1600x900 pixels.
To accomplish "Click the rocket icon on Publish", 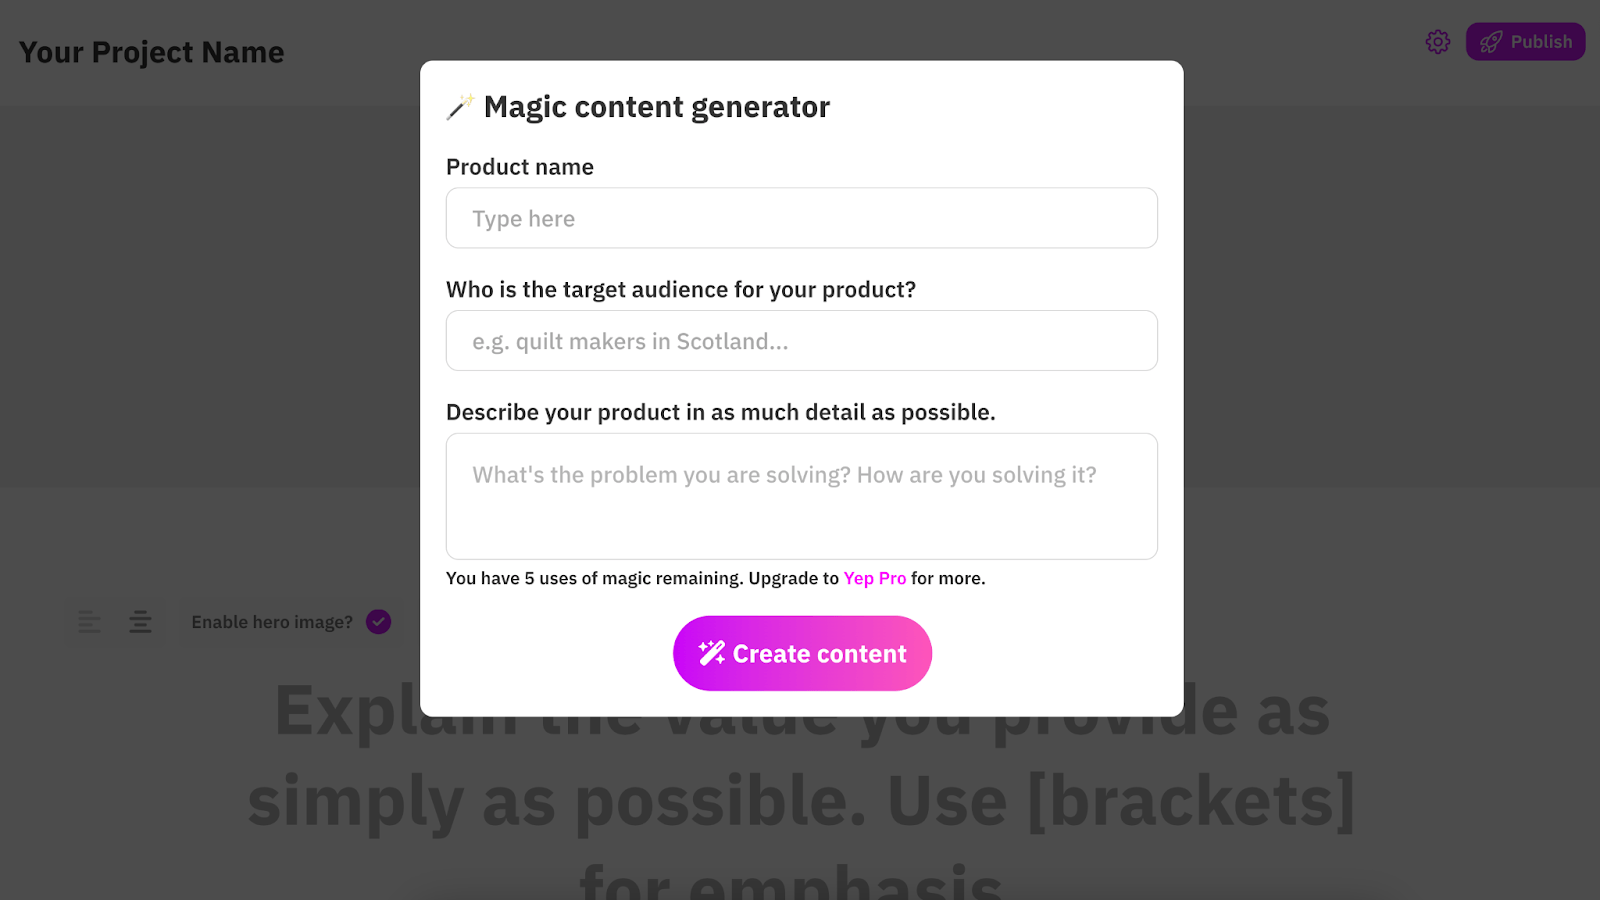I will pos(1491,42).
